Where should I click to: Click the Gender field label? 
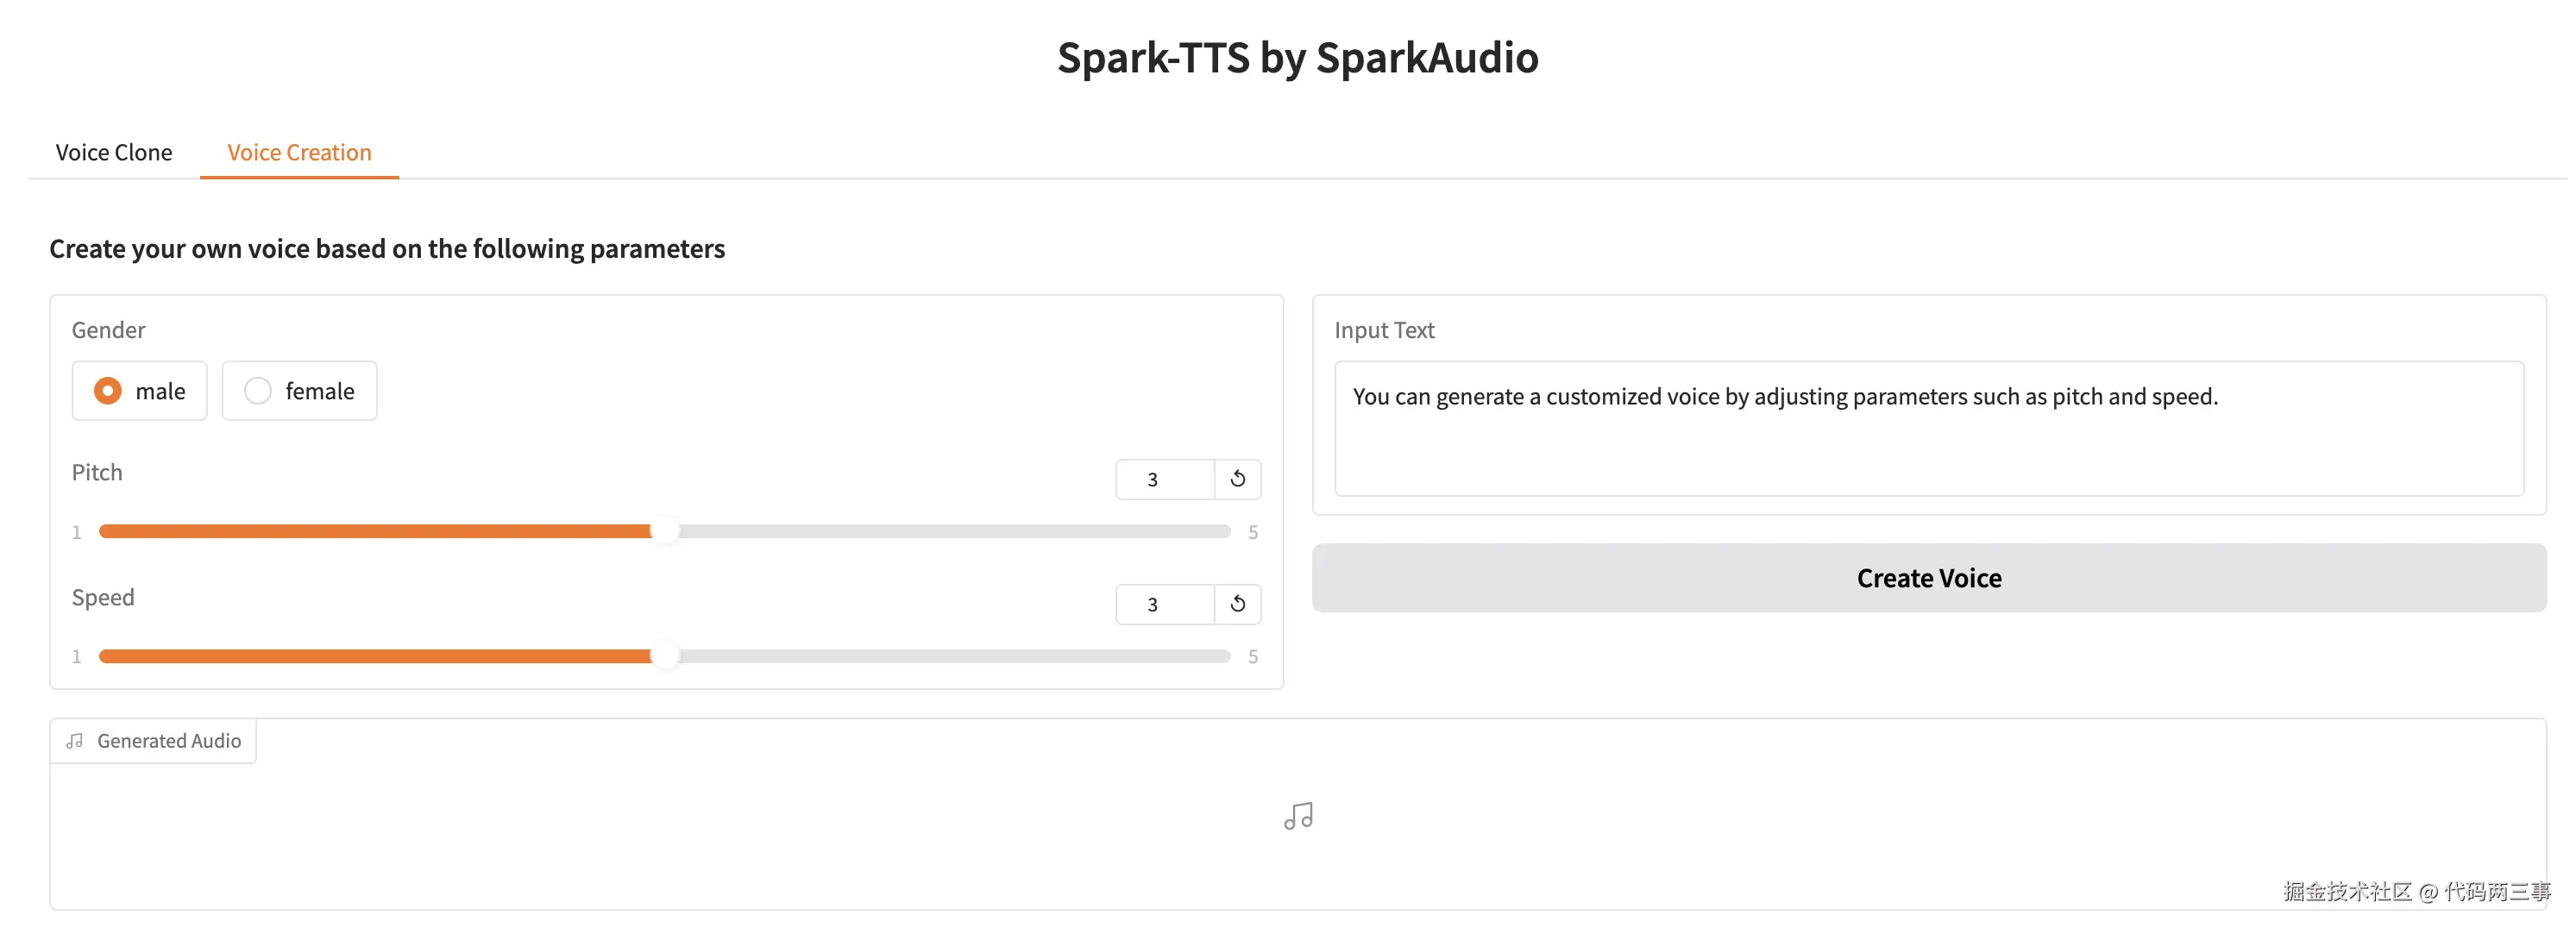coord(108,330)
